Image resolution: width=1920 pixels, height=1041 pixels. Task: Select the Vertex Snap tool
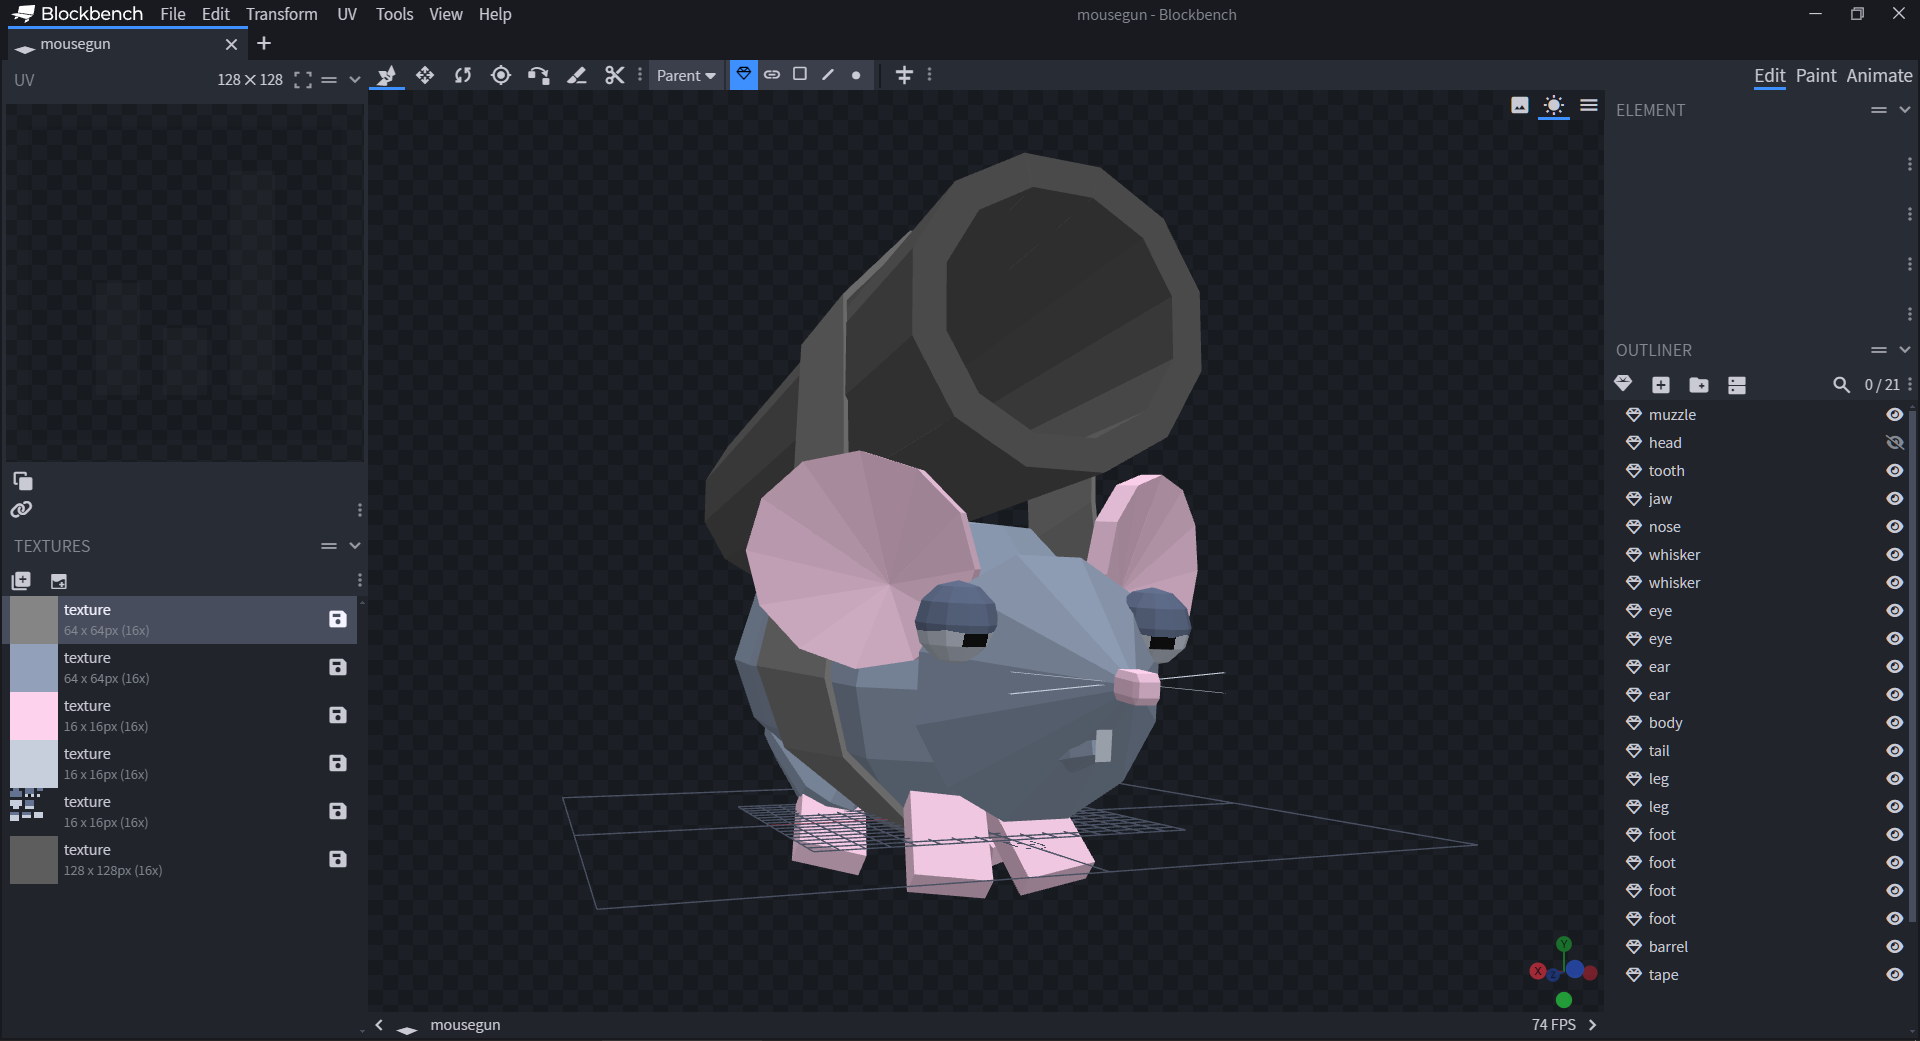click(x=539, y=75)
